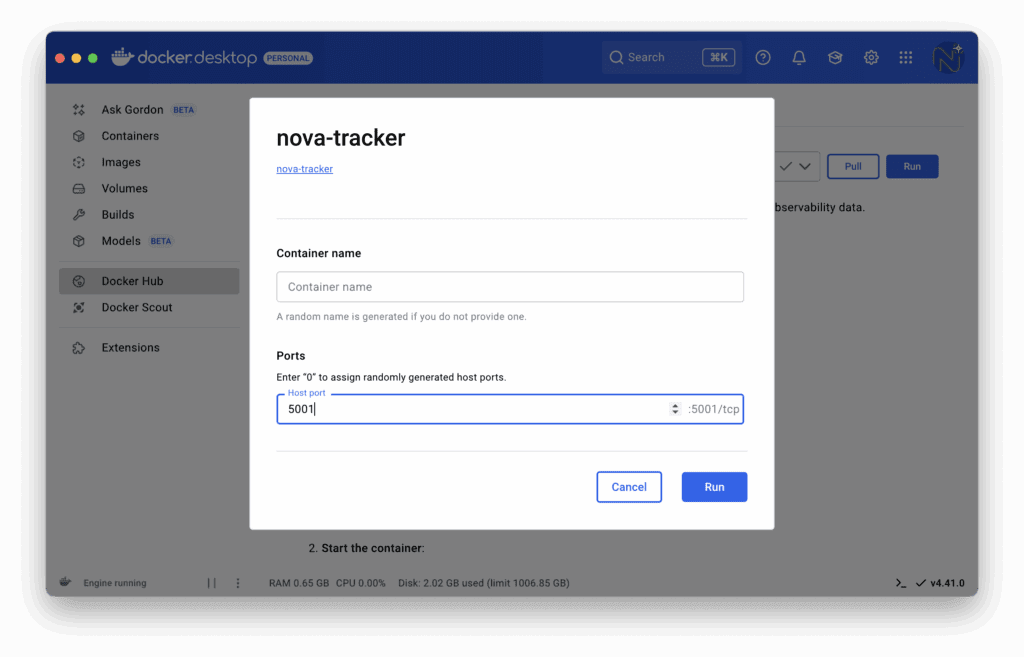Click the Ask Gordon sparkle icon

[x=79, y=110]
